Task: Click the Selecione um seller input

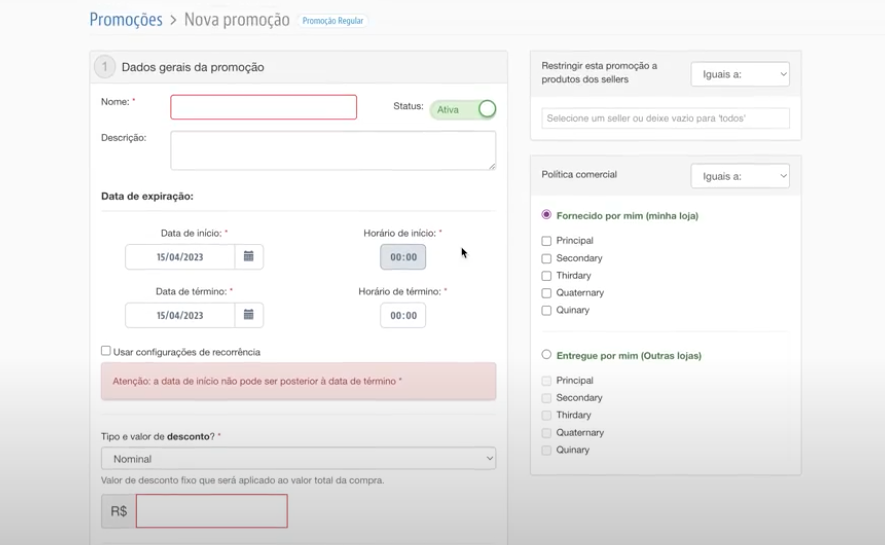Action: coord(665,118)
